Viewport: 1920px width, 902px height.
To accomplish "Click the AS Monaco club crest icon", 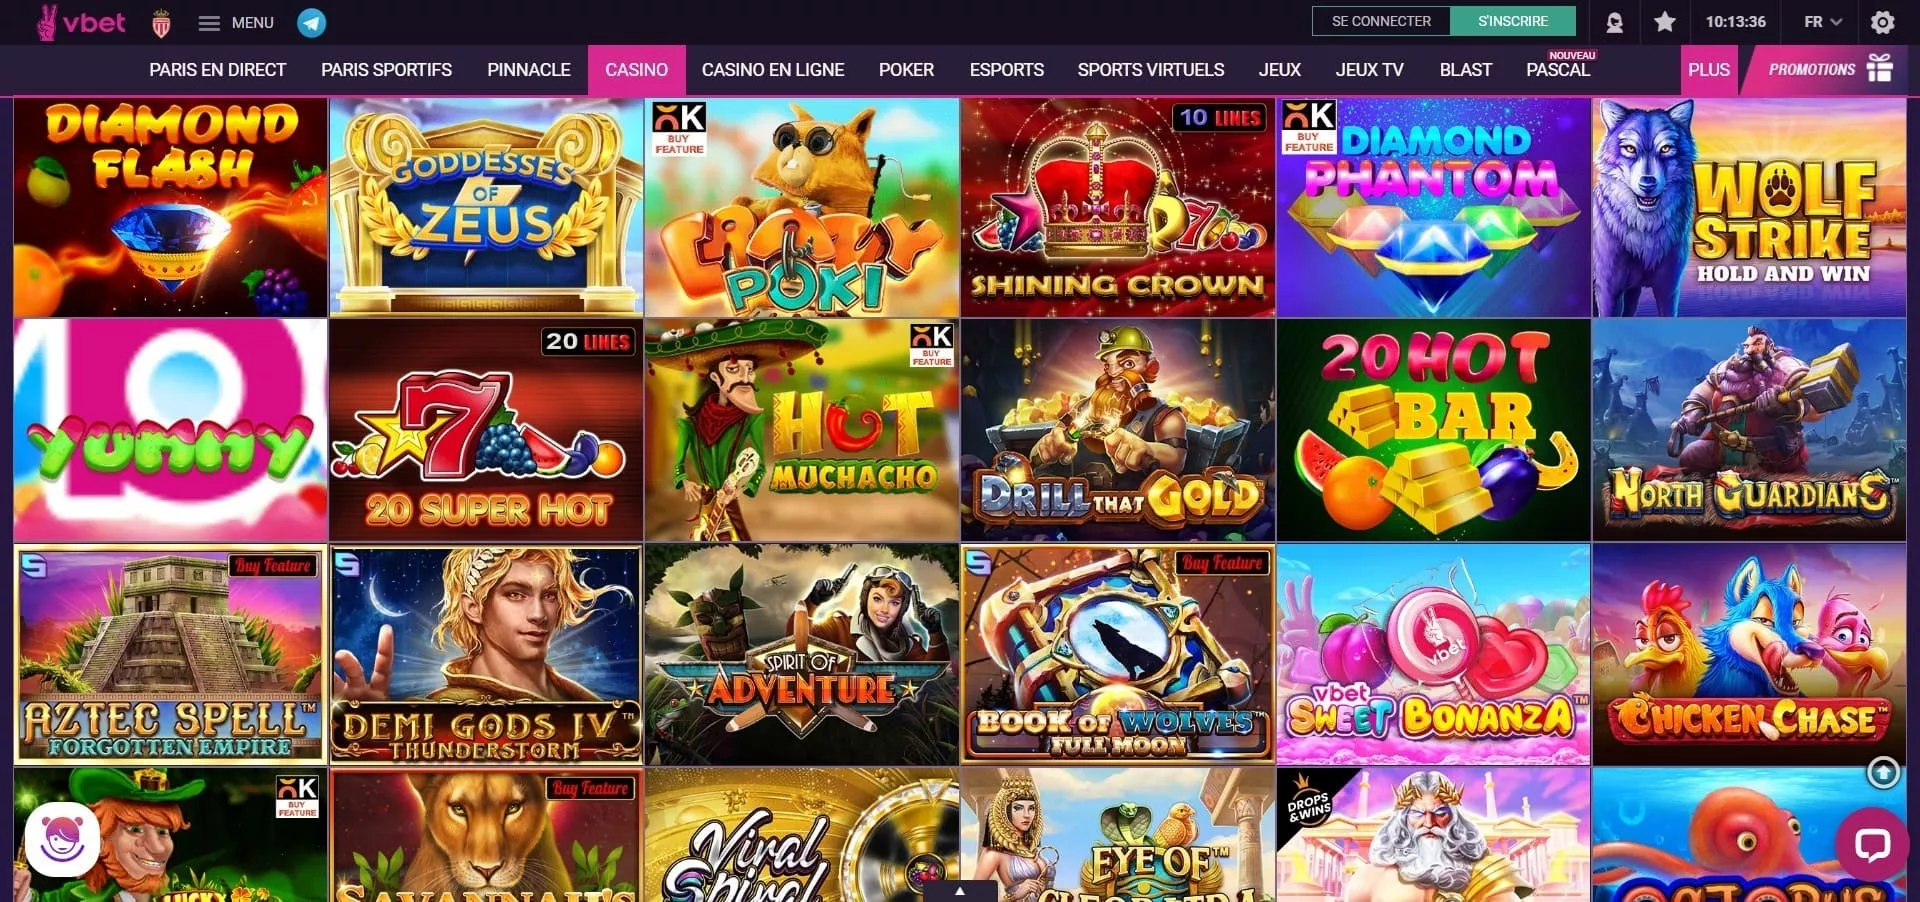I will pyautogui.click(x=161, y=23).
